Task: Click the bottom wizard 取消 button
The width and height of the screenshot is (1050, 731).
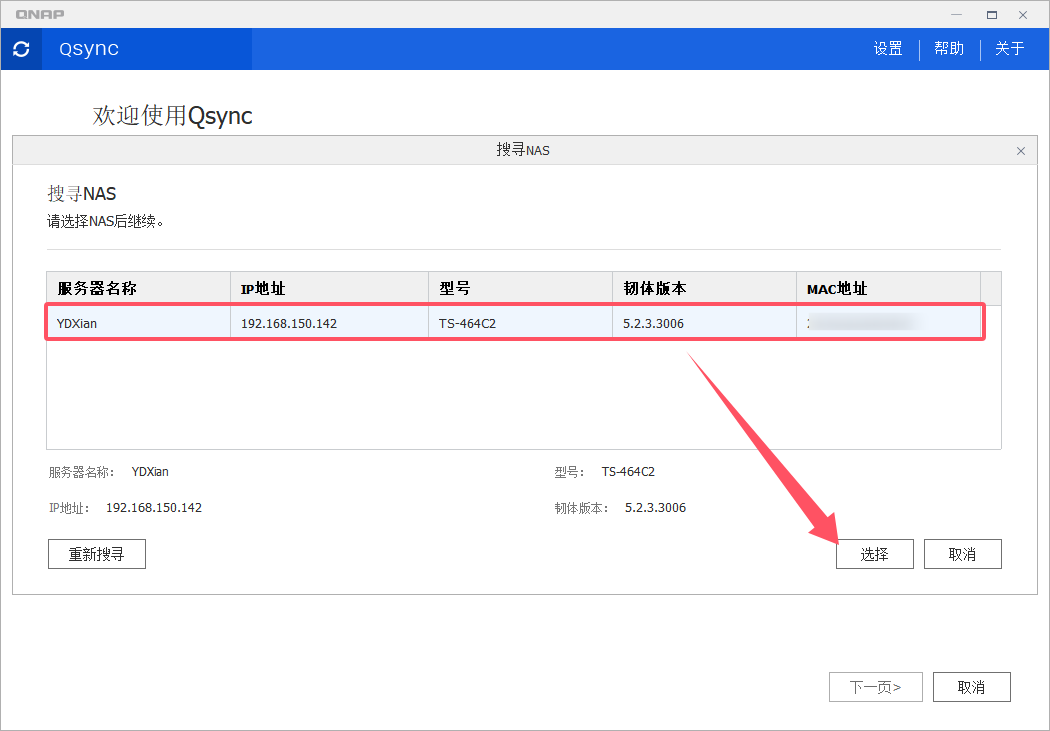Action: tap(971, 687)
